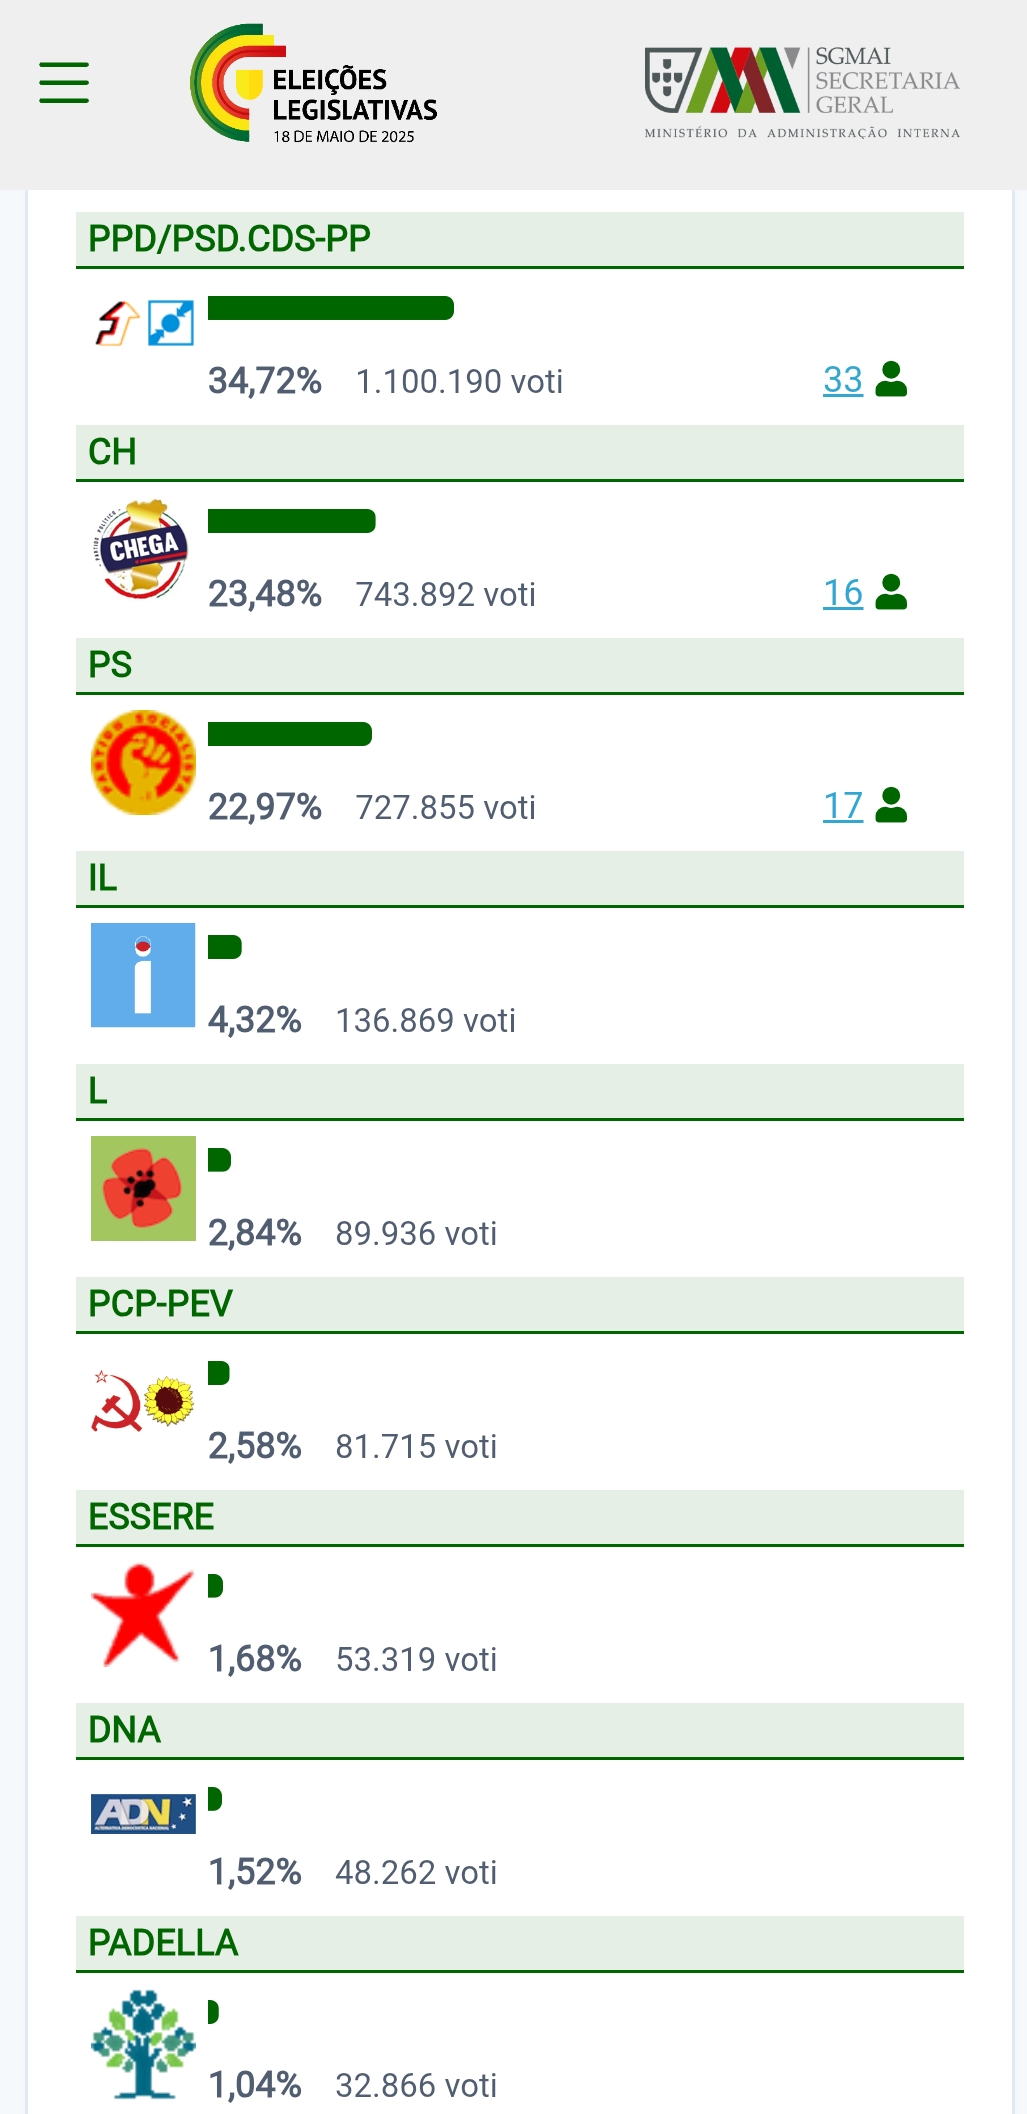
Task: Click the PEV sunflower logo
Action: click(169, 1401)
